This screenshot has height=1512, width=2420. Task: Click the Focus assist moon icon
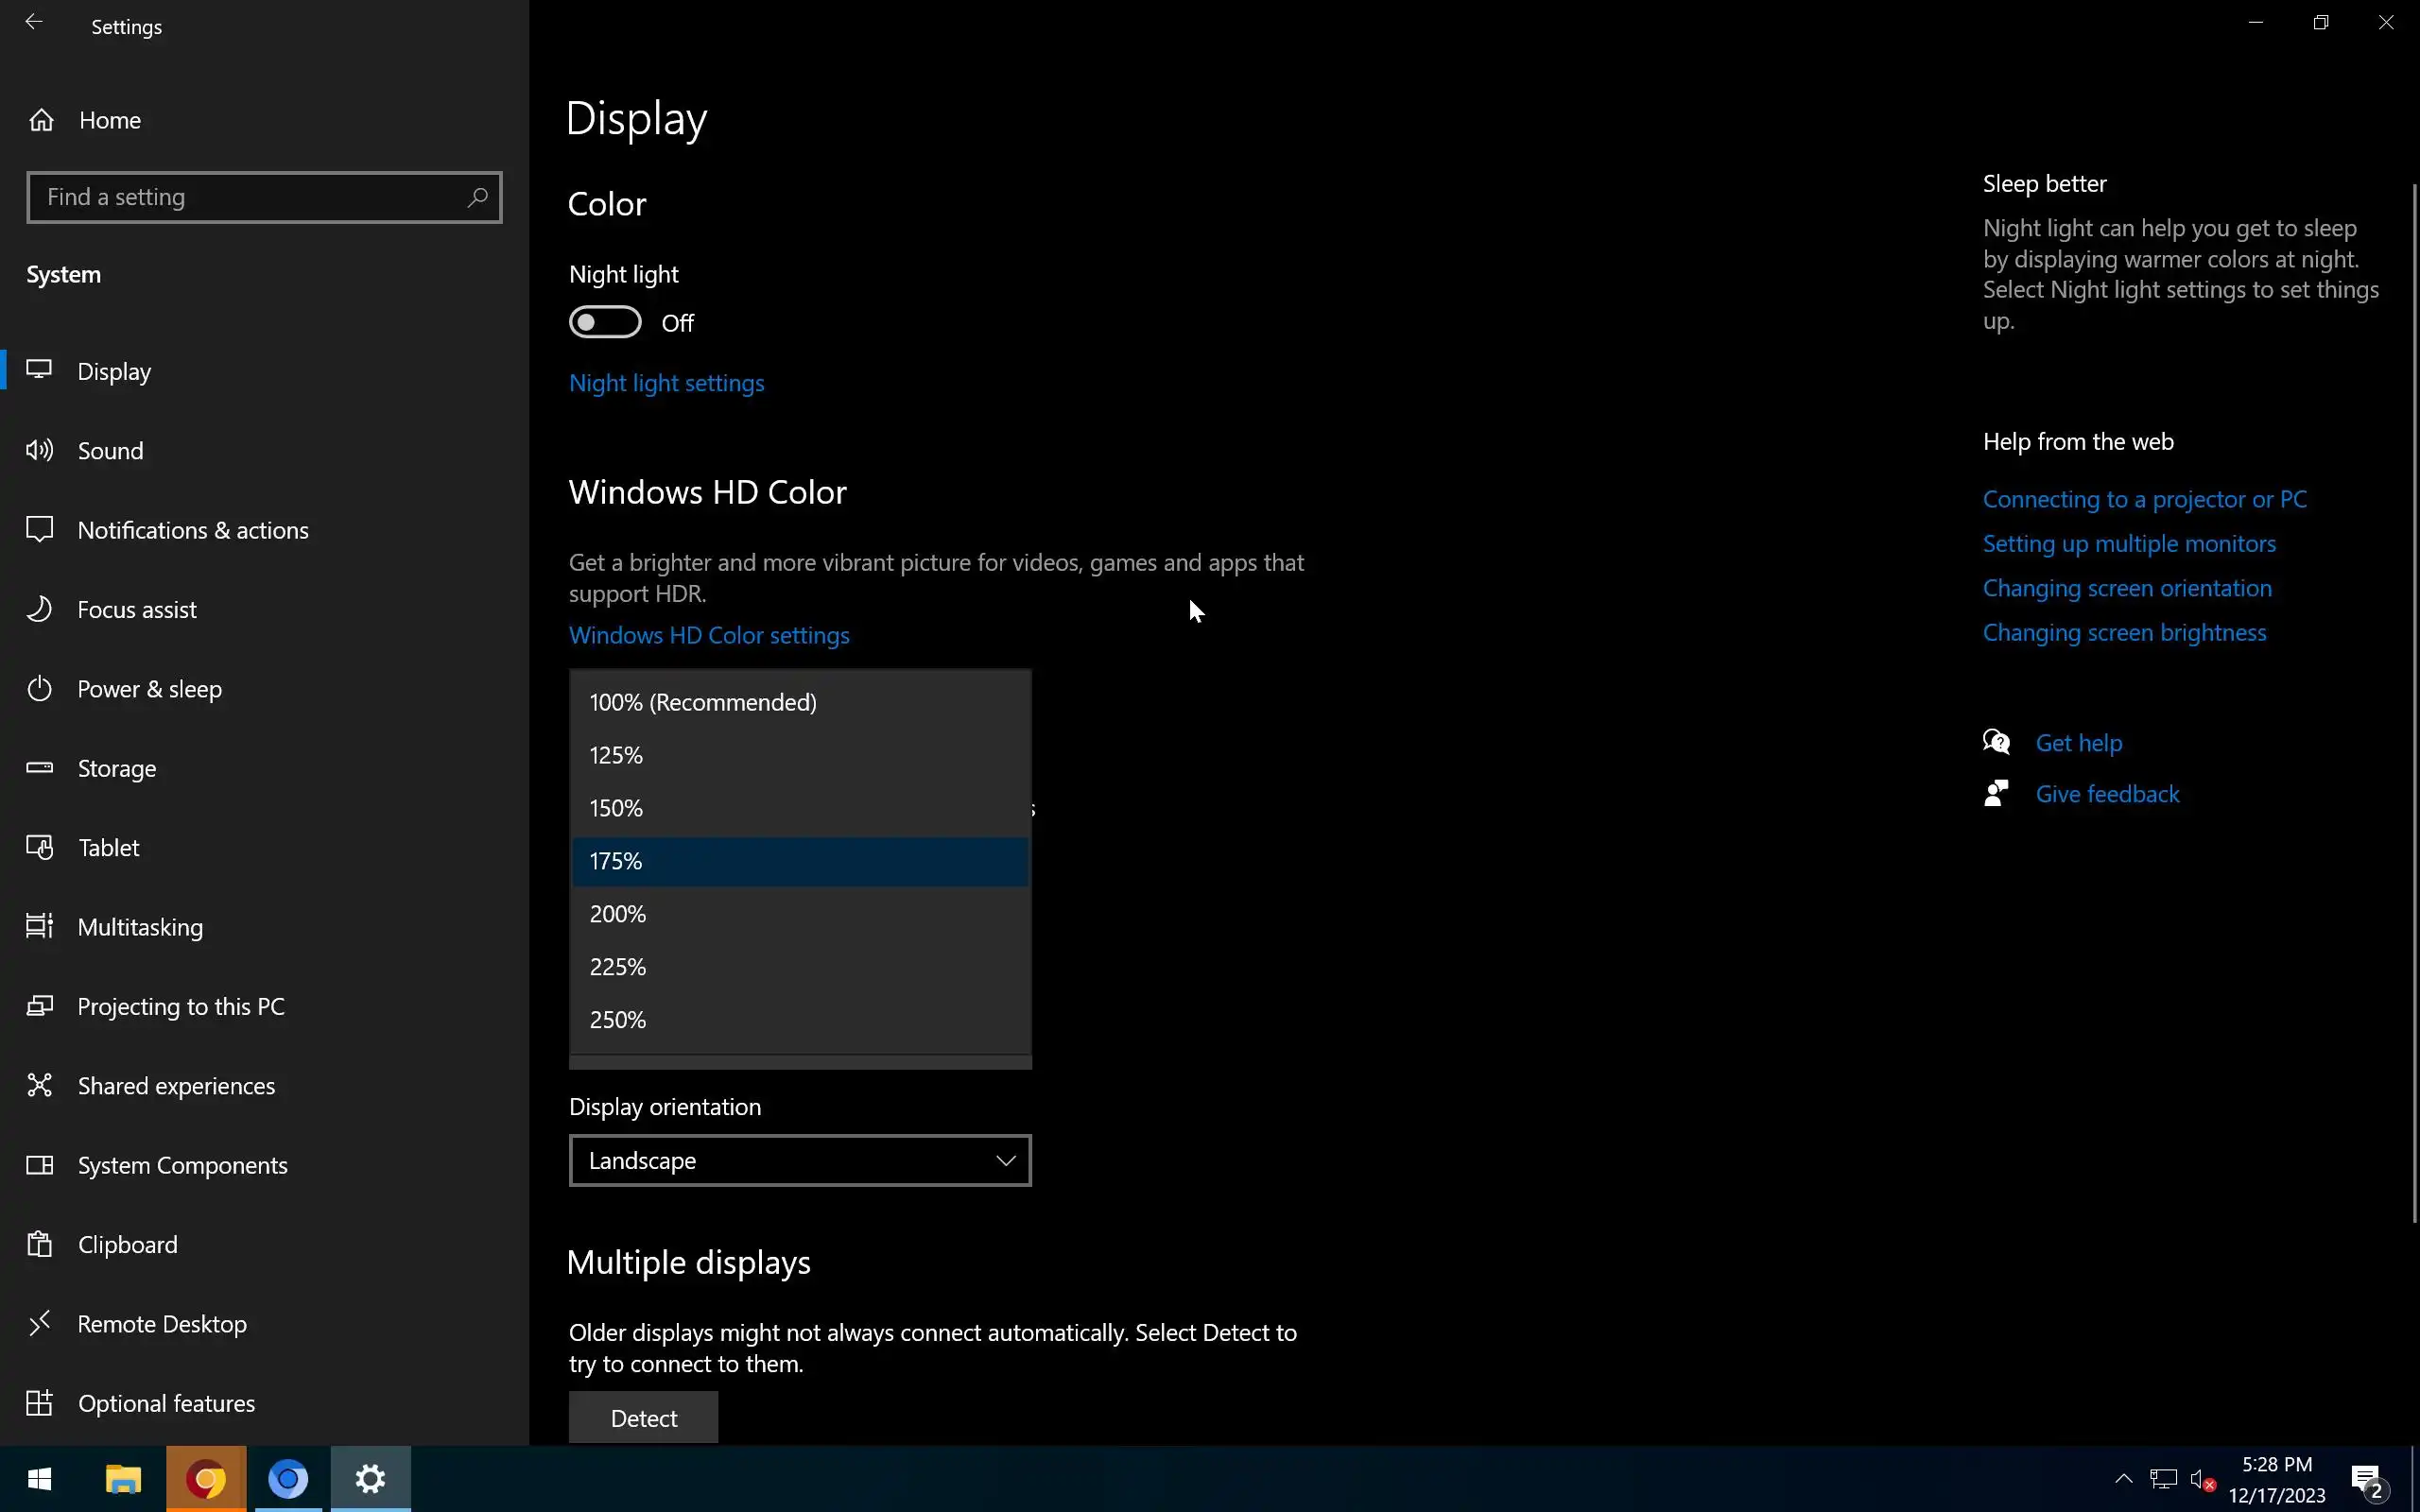point(39,609)
